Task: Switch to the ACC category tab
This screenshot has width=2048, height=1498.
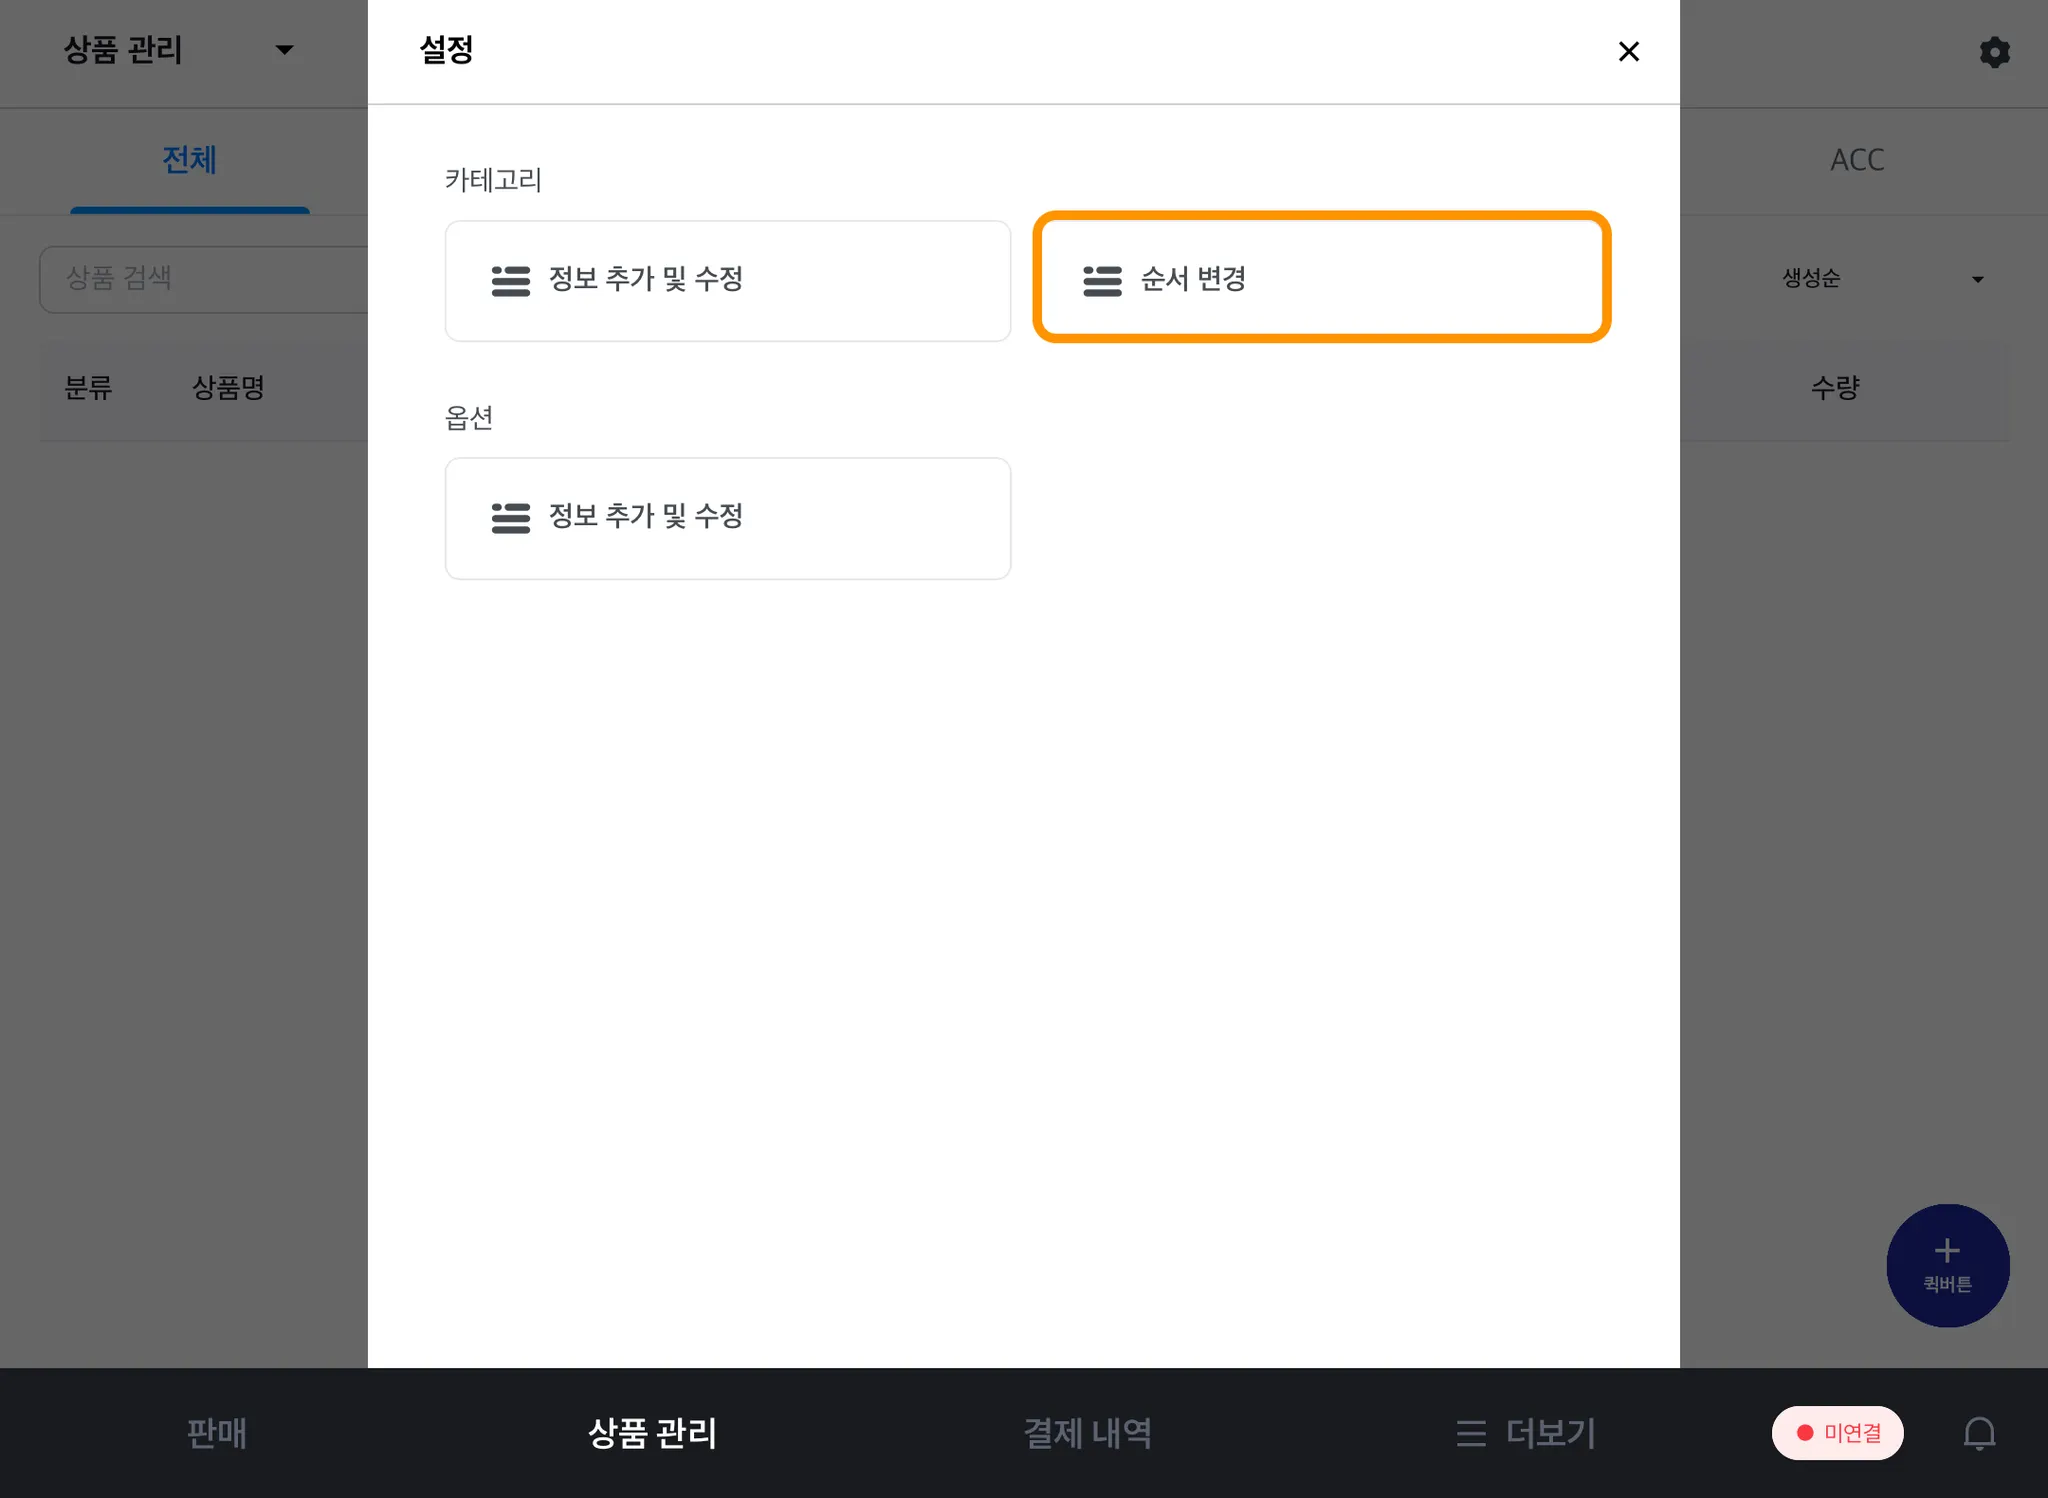Action: (x=1856, y=160)
